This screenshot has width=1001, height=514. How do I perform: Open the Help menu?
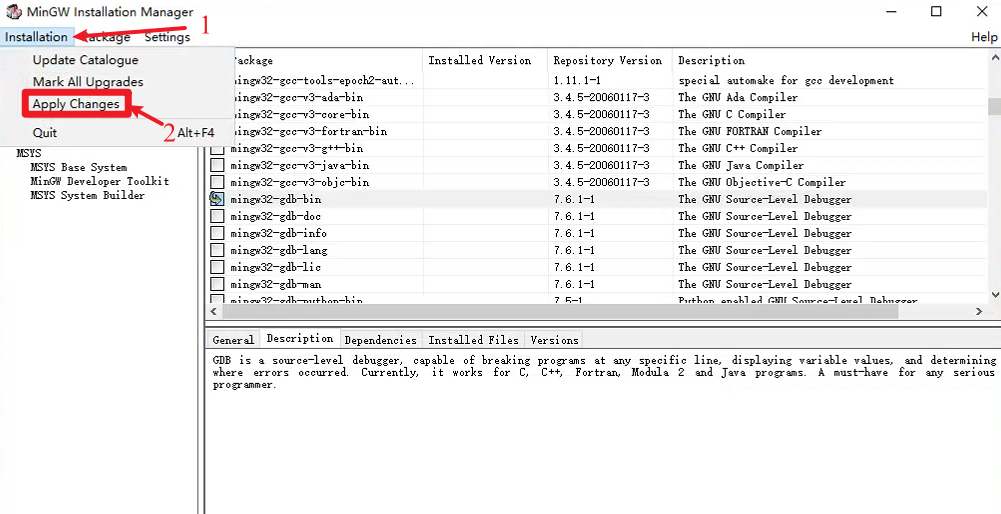click(984, 37)
